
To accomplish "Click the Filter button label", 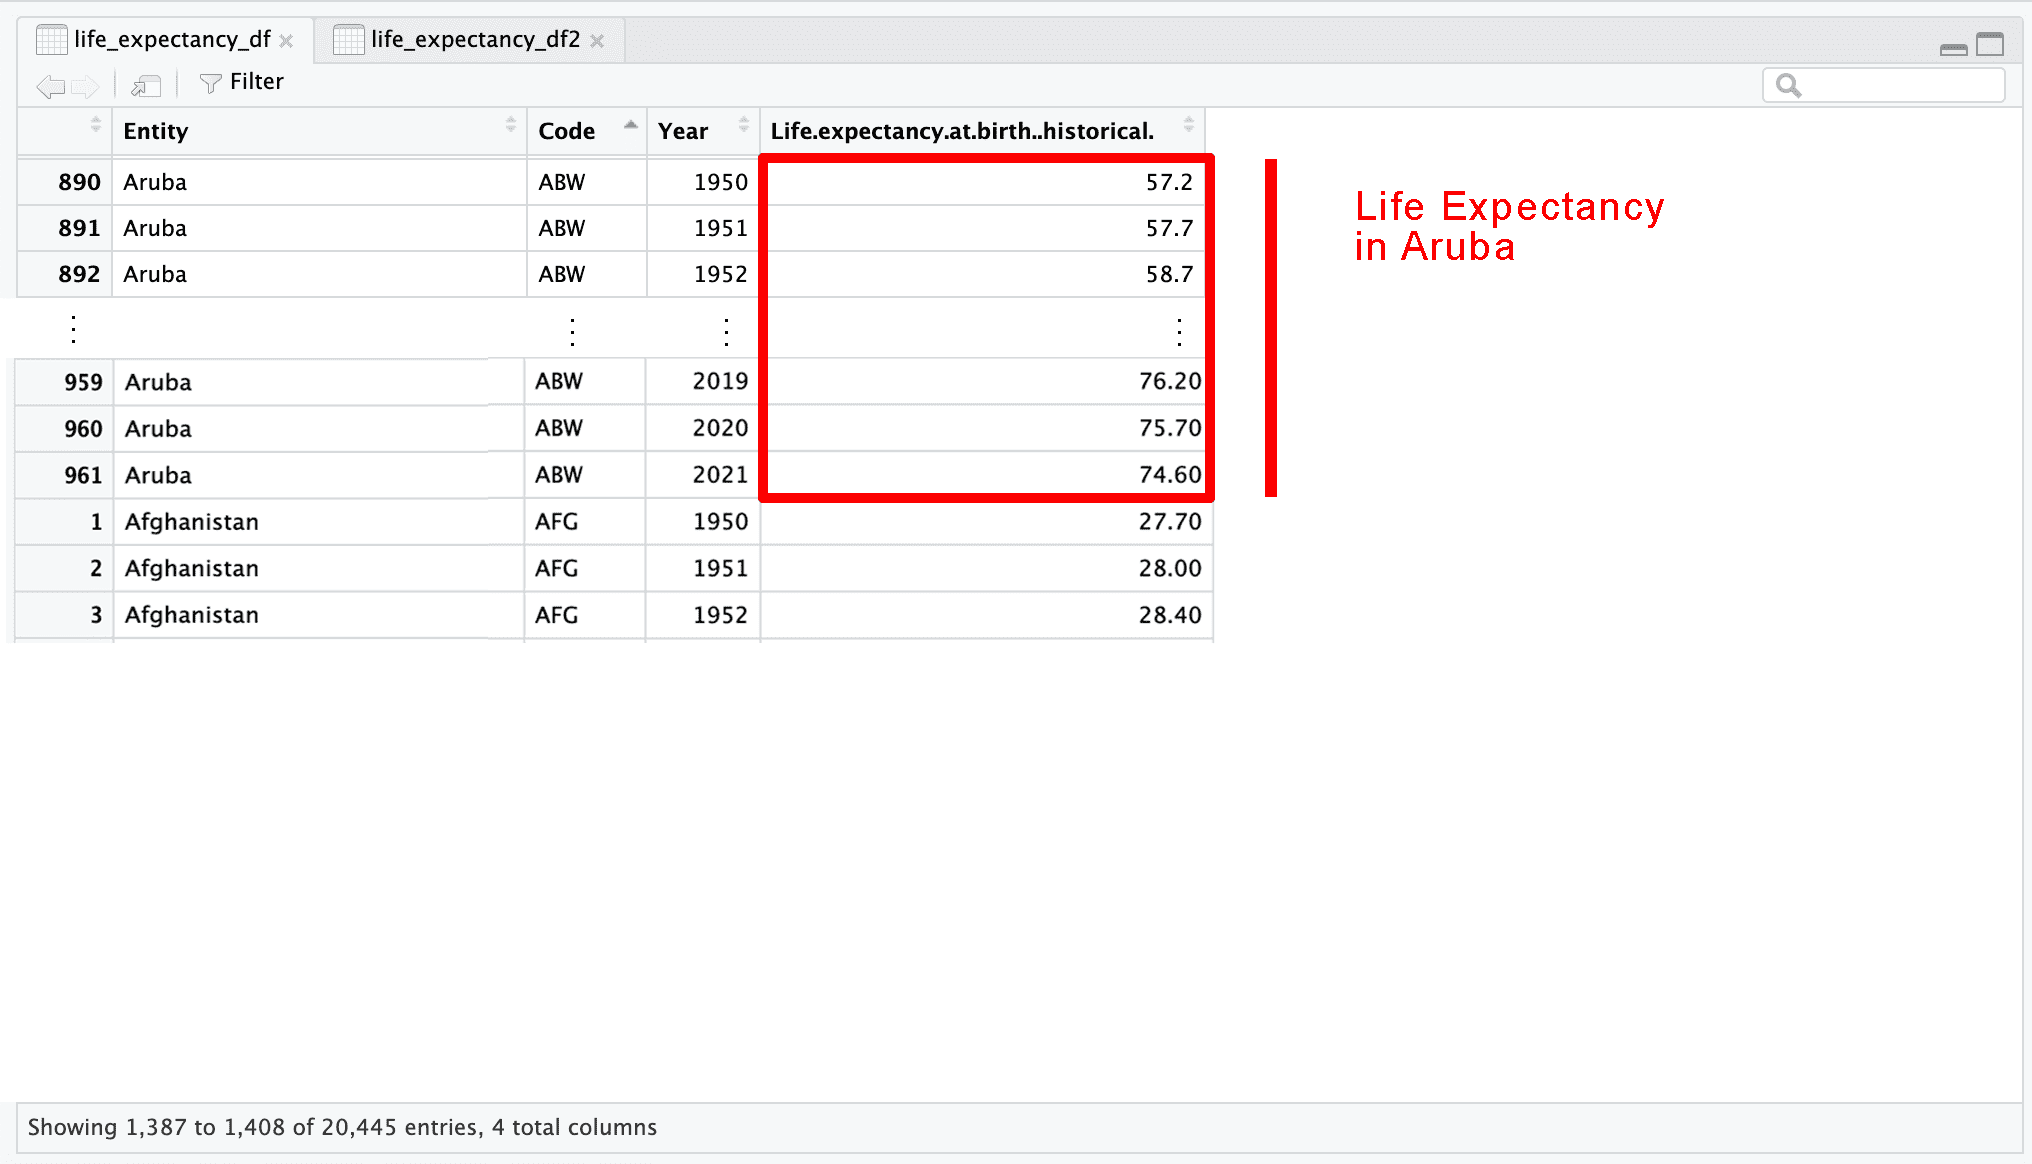I will pos(256,82).
